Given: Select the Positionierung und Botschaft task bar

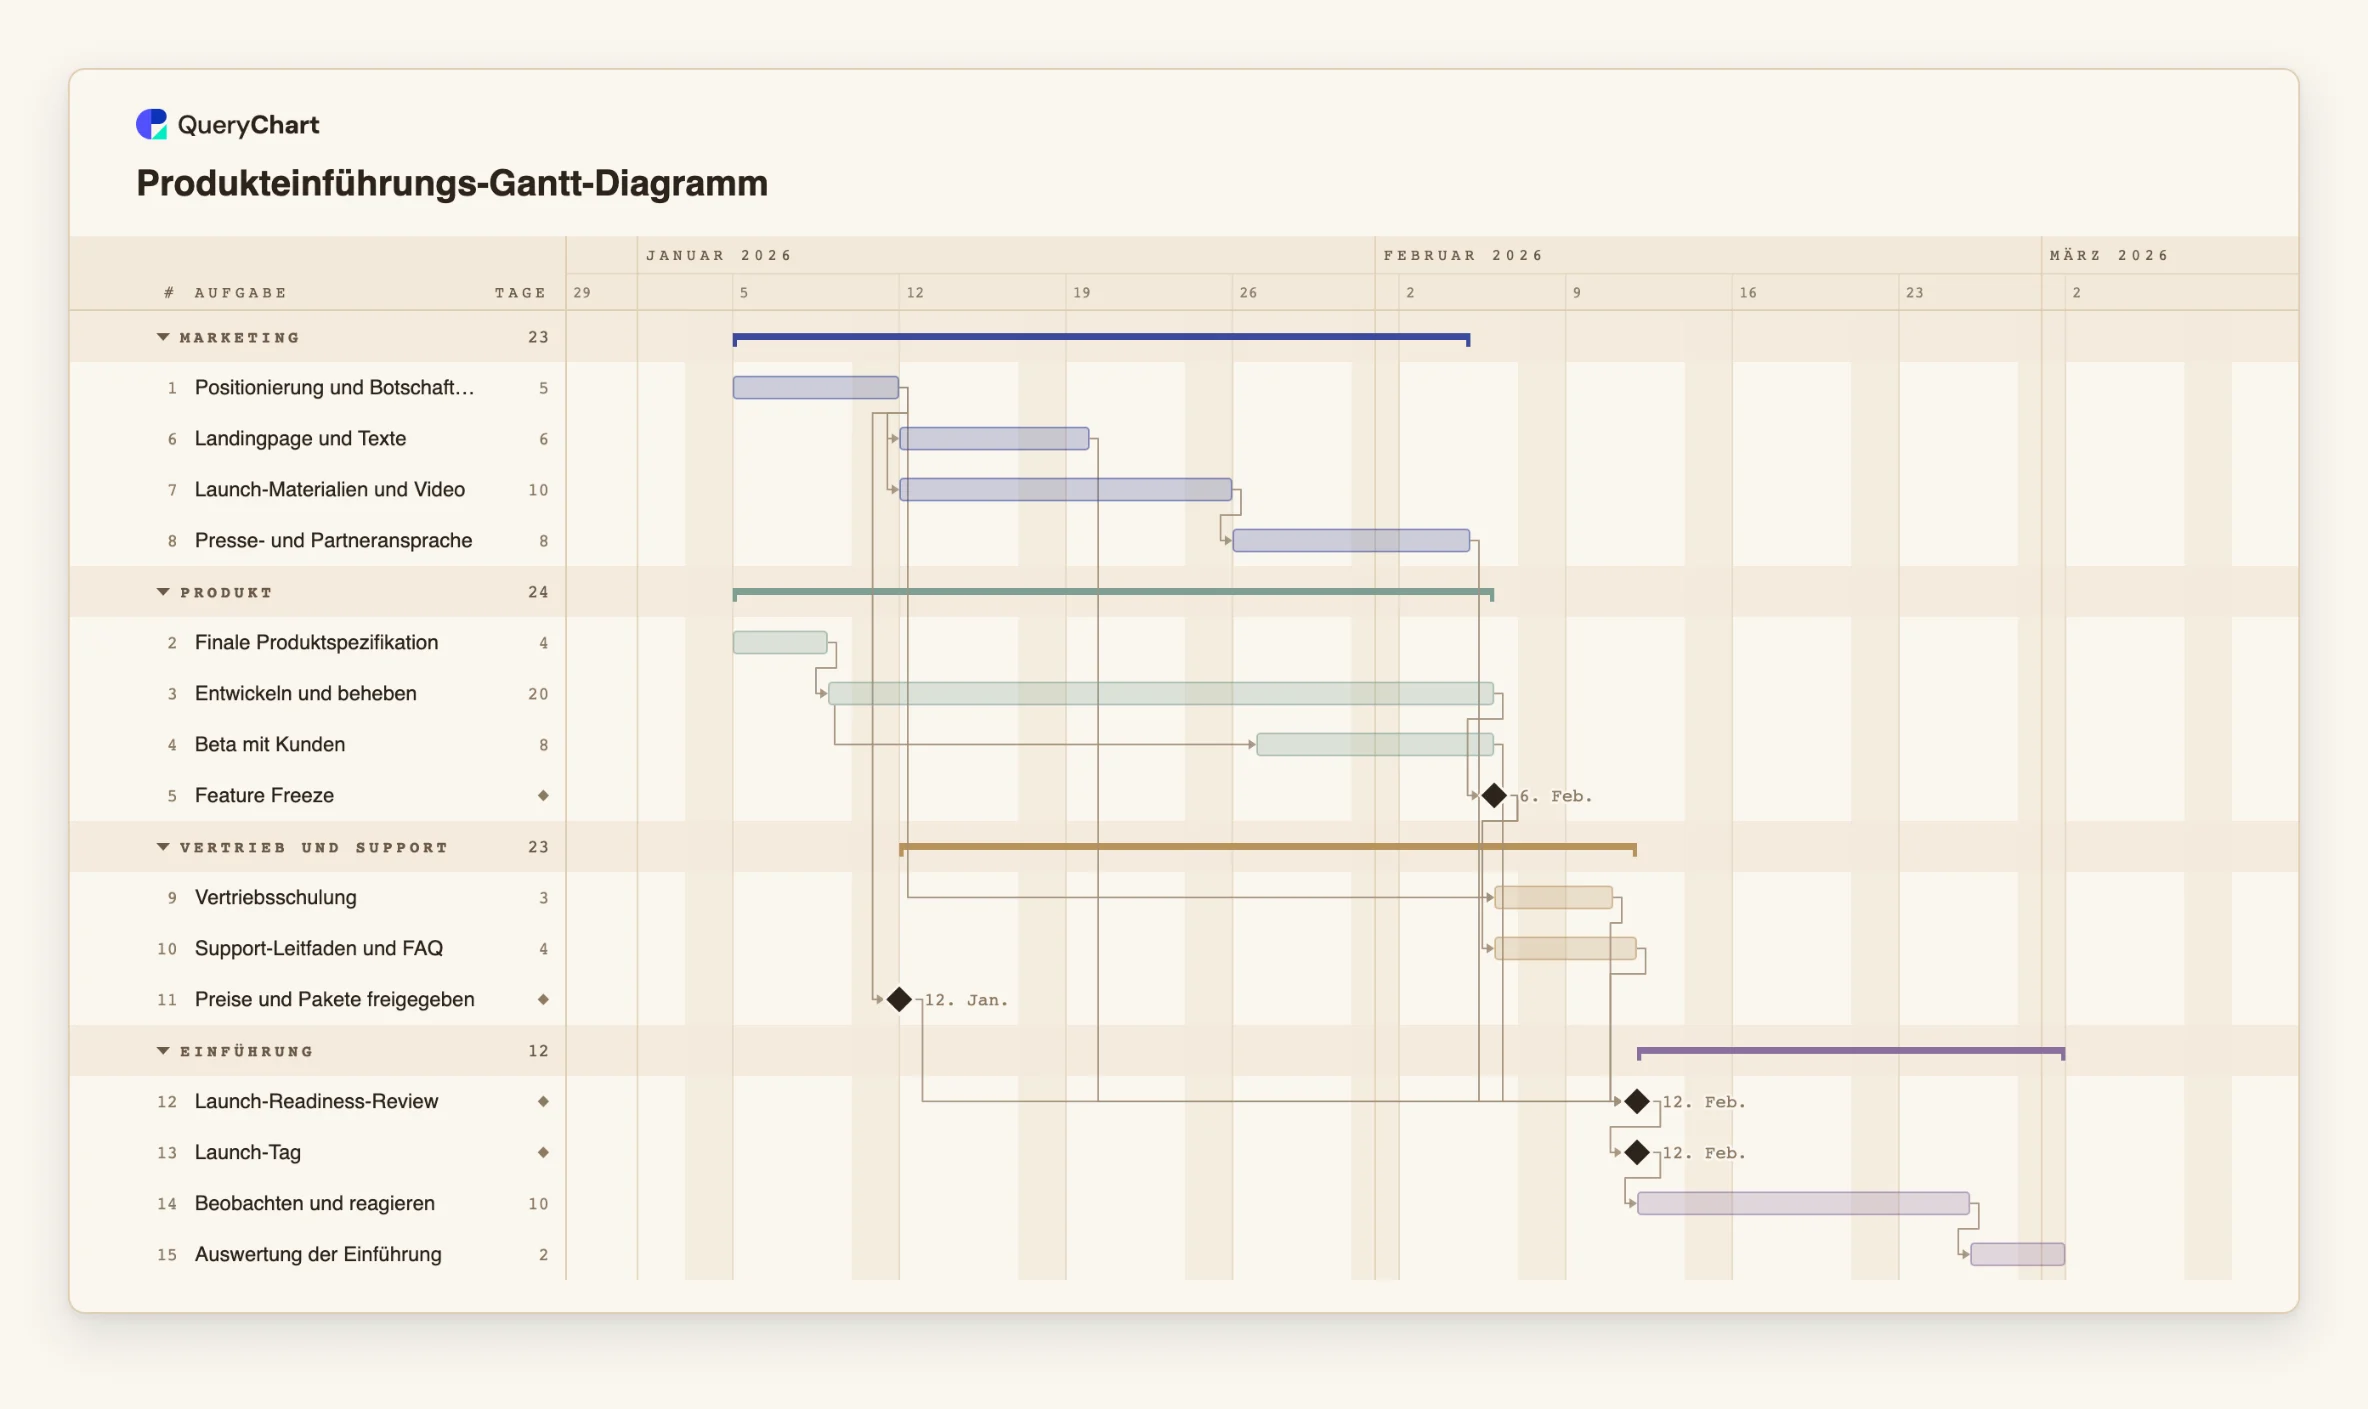Looking at the screenshot, I should click(x=816, y=388).
